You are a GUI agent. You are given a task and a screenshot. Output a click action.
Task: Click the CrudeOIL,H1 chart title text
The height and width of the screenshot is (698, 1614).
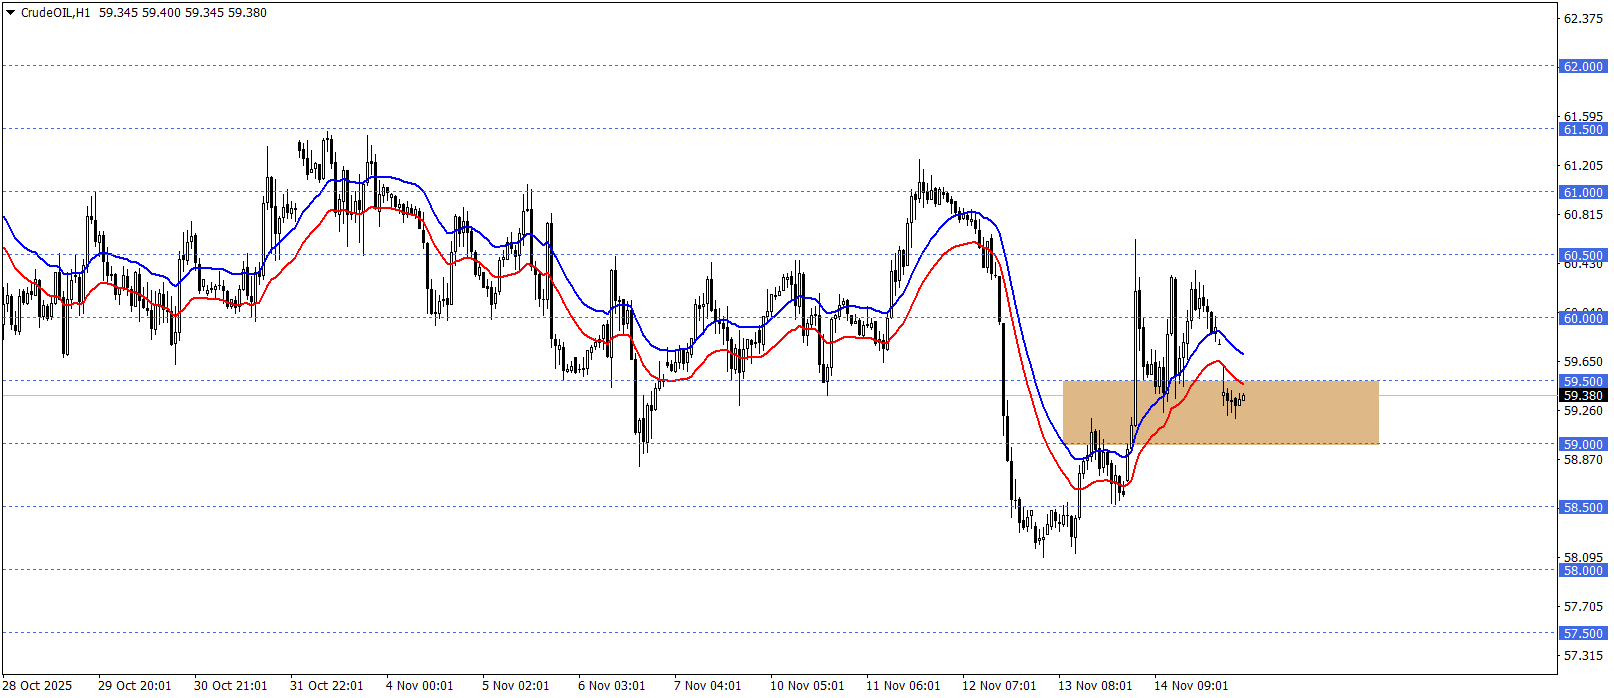55,13
